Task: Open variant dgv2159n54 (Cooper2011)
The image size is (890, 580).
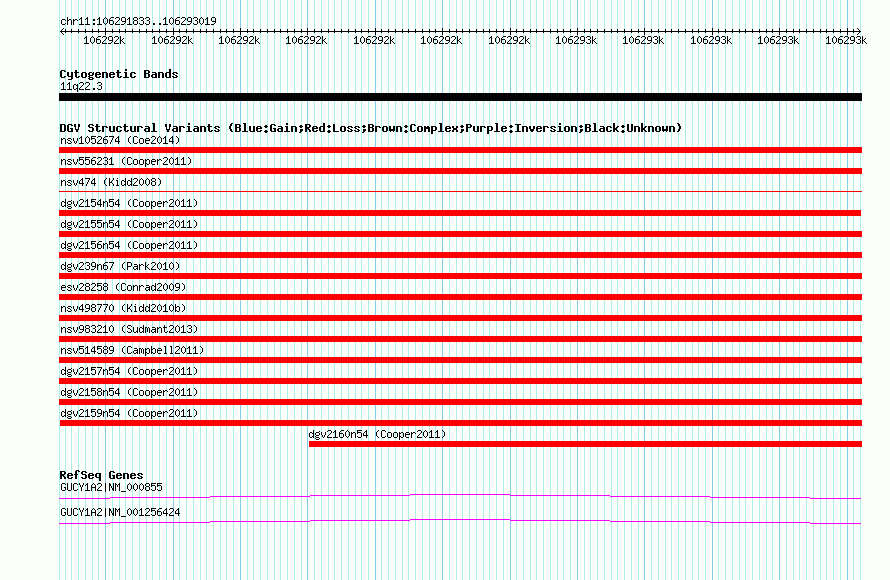Action: coord(460,423)
